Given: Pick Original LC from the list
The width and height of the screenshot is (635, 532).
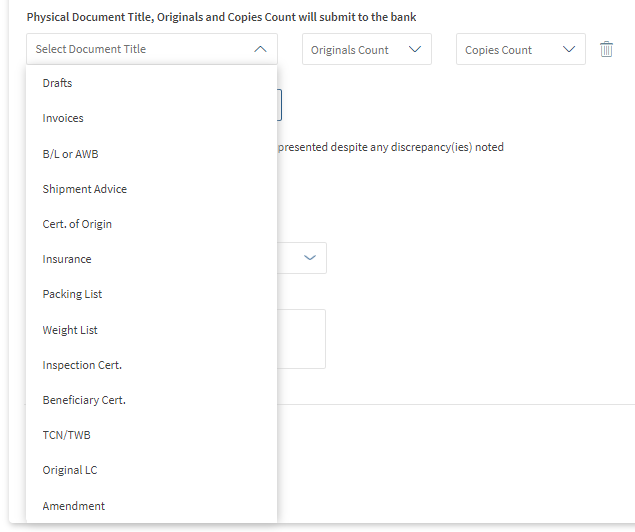Looking at the screenshot, I should point(70,470).
